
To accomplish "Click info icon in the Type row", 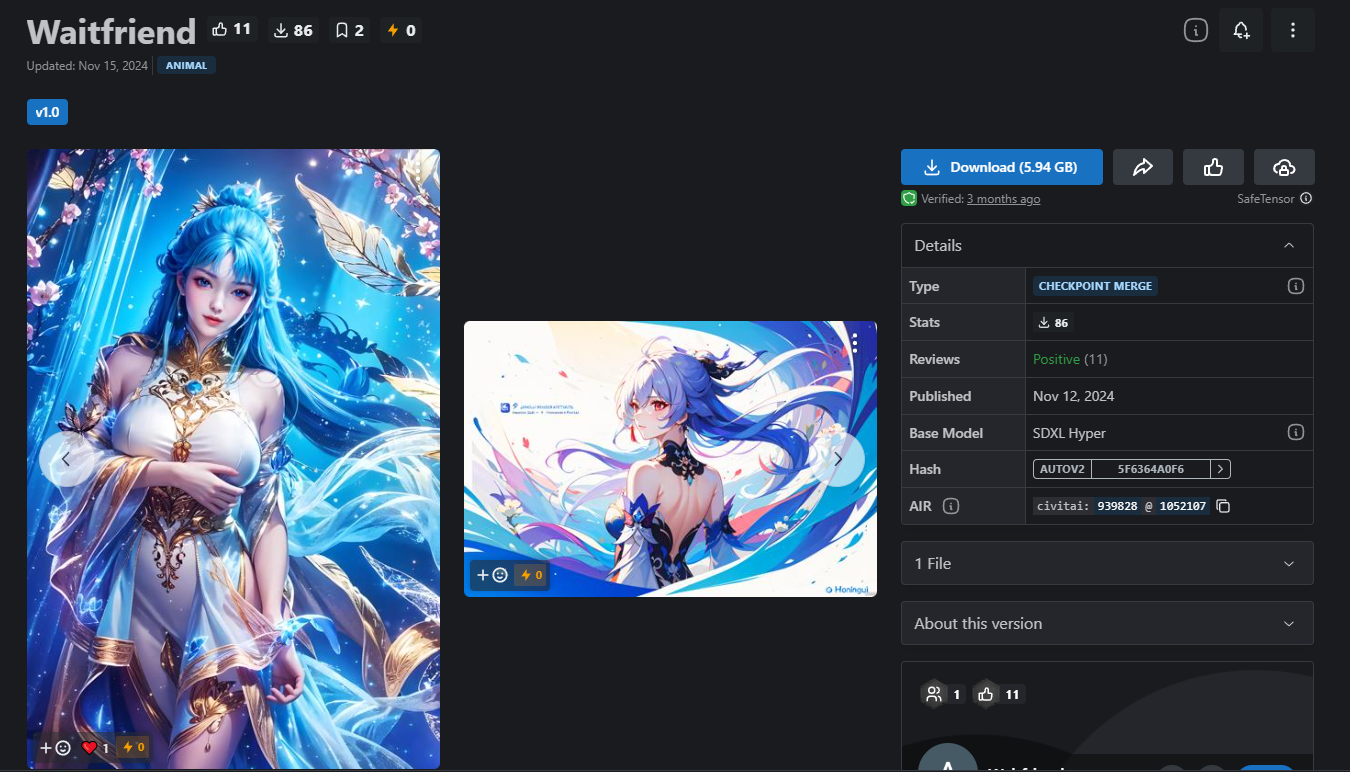I will tap(1296, 286).
